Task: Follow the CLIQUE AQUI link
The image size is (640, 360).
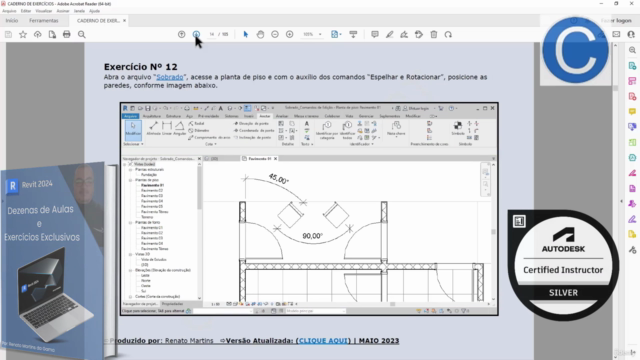Action: click(323, 340)
